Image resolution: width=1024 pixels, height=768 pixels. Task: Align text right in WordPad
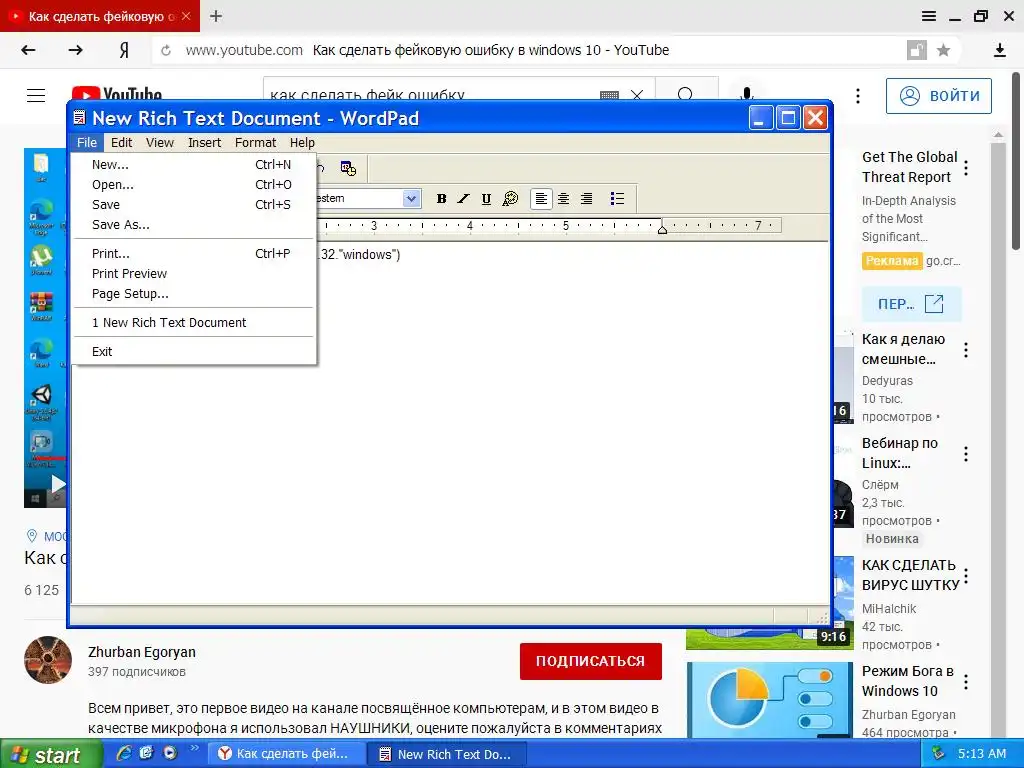pos(586,199)
